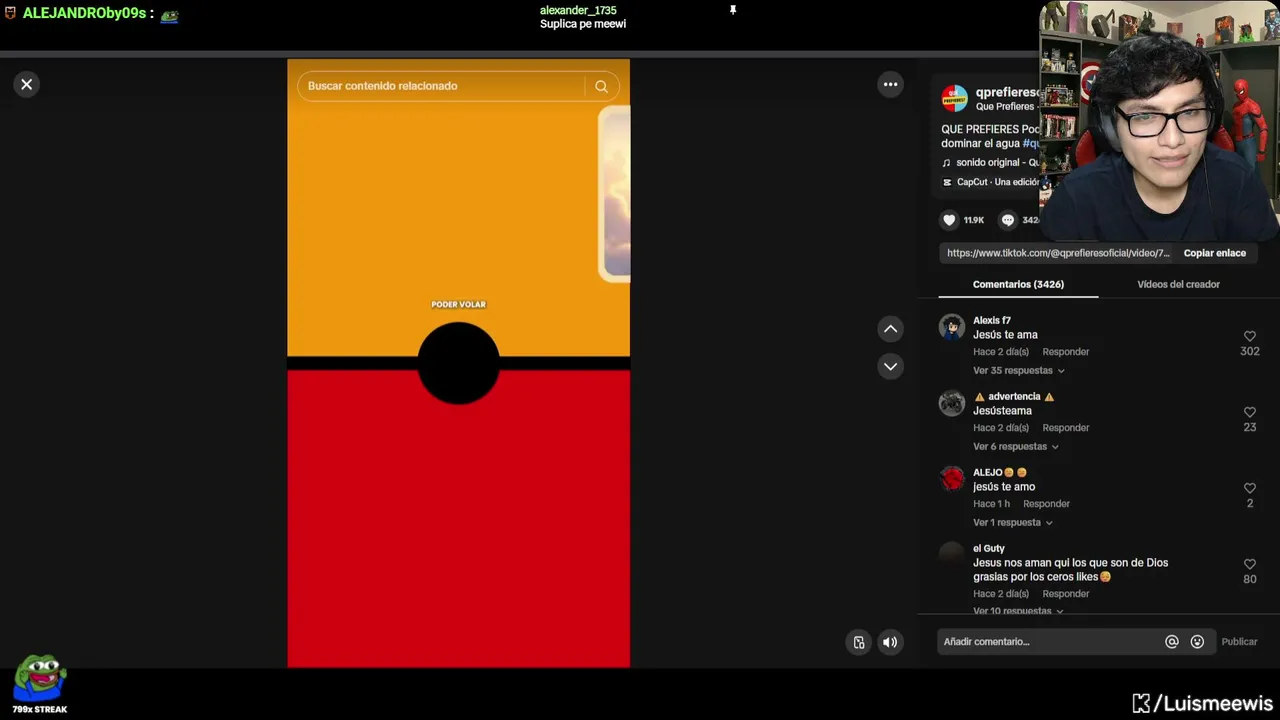Click the partially visible sky video thumbnail
This screenshot has height=720, width=1280.
(615, 194)
